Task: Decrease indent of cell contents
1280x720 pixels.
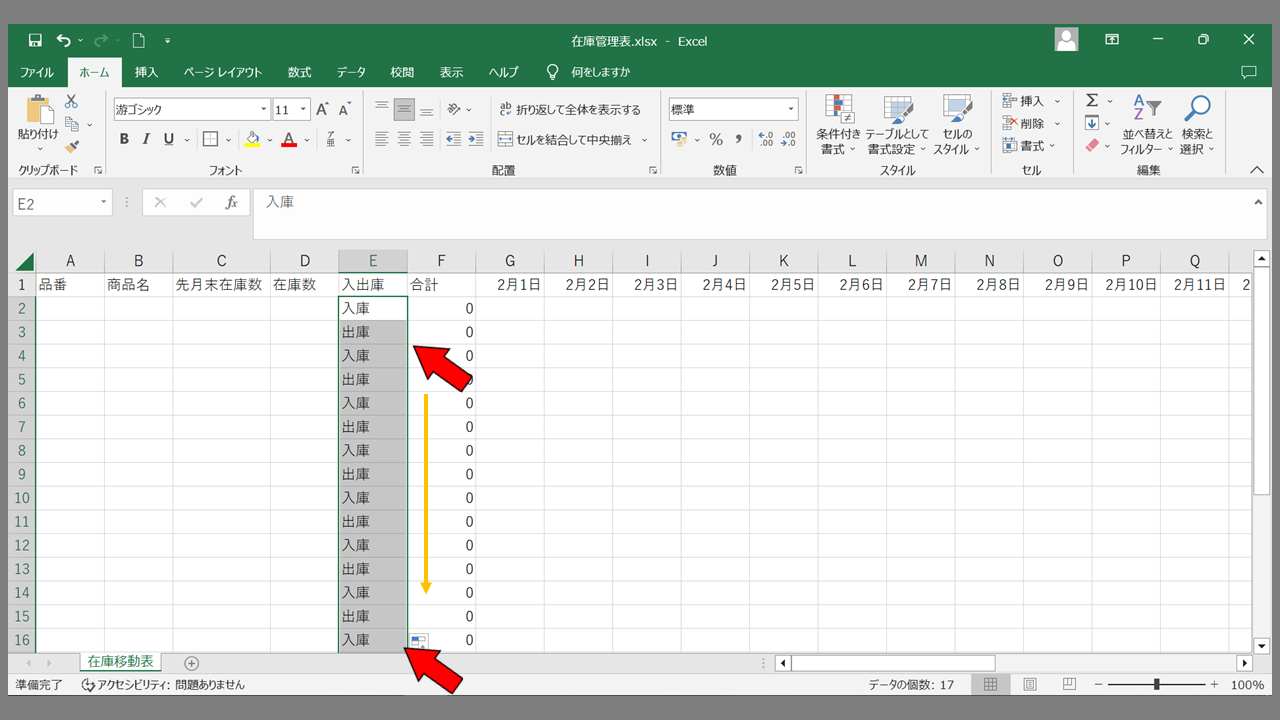Action: coord(453,139)
